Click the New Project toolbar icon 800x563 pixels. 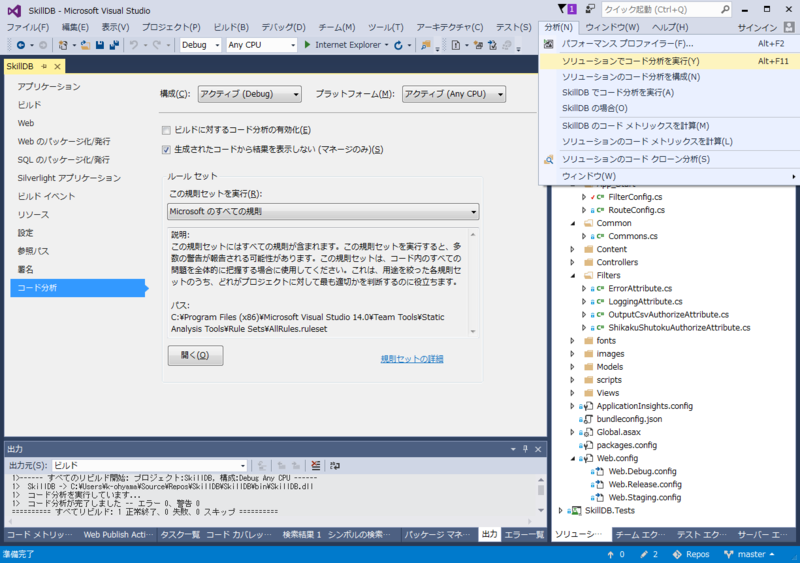pyautogui.click(x=63, y=45)
